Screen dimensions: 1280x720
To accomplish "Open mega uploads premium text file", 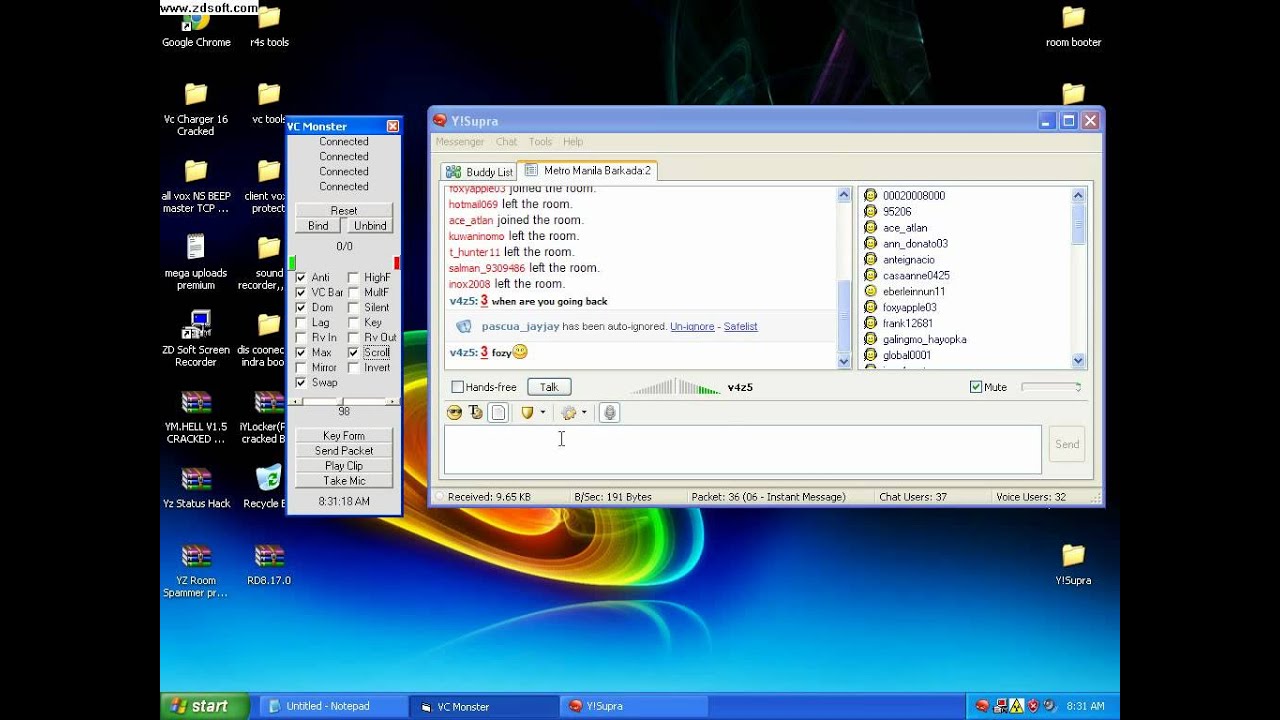I will point(196,262).
